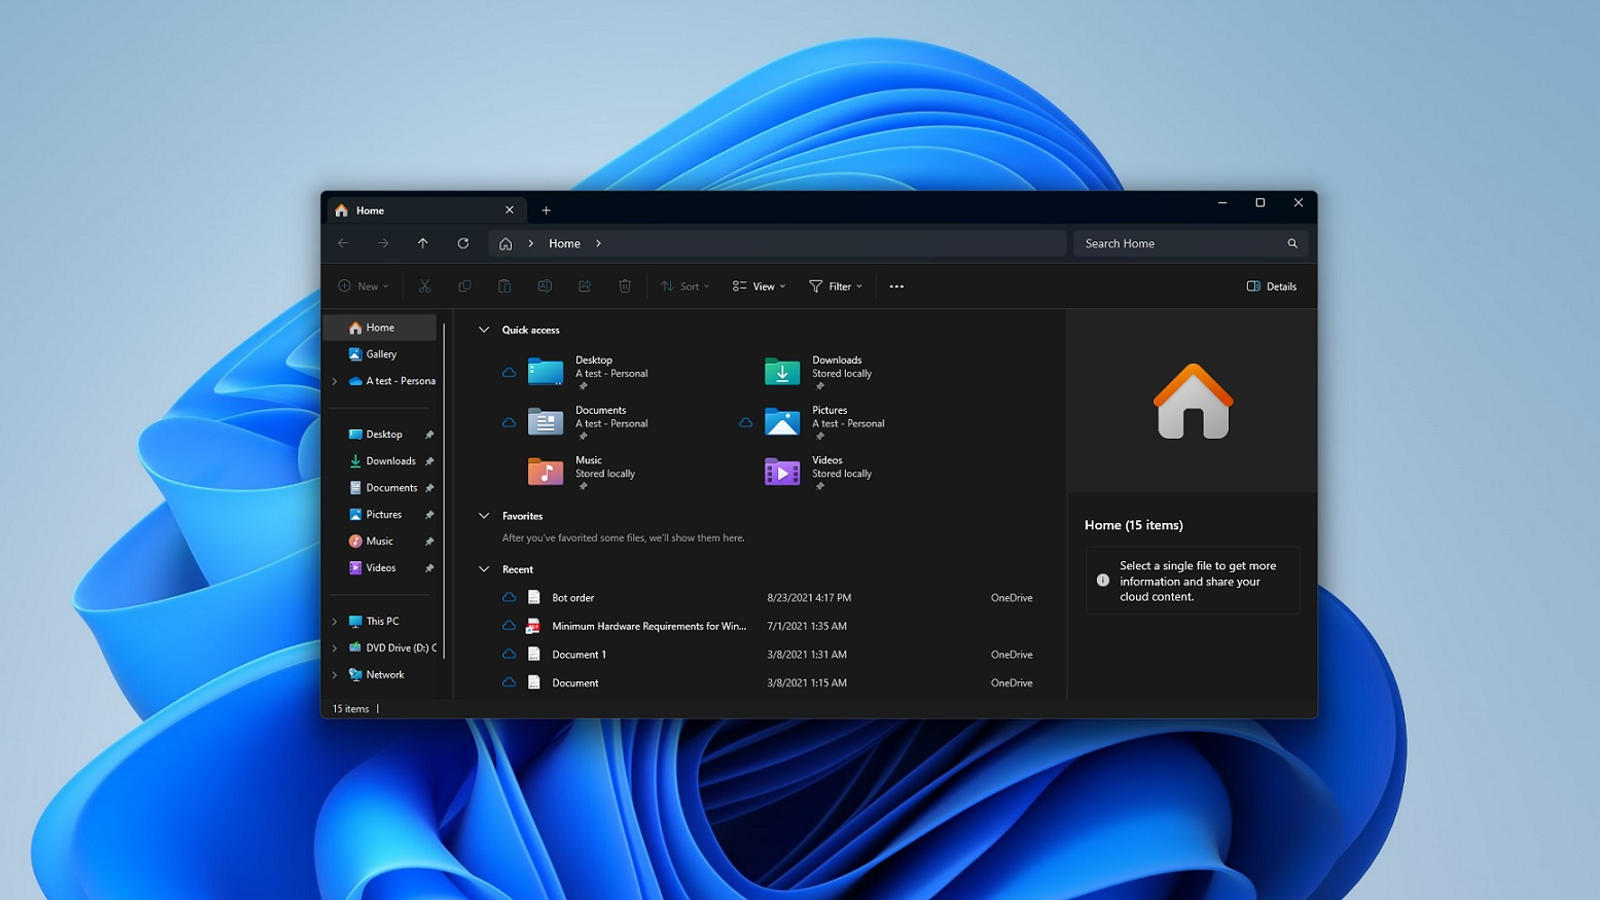
Task: Click the pin icon beside sidebar Music
Action: (x=429, y=541)
